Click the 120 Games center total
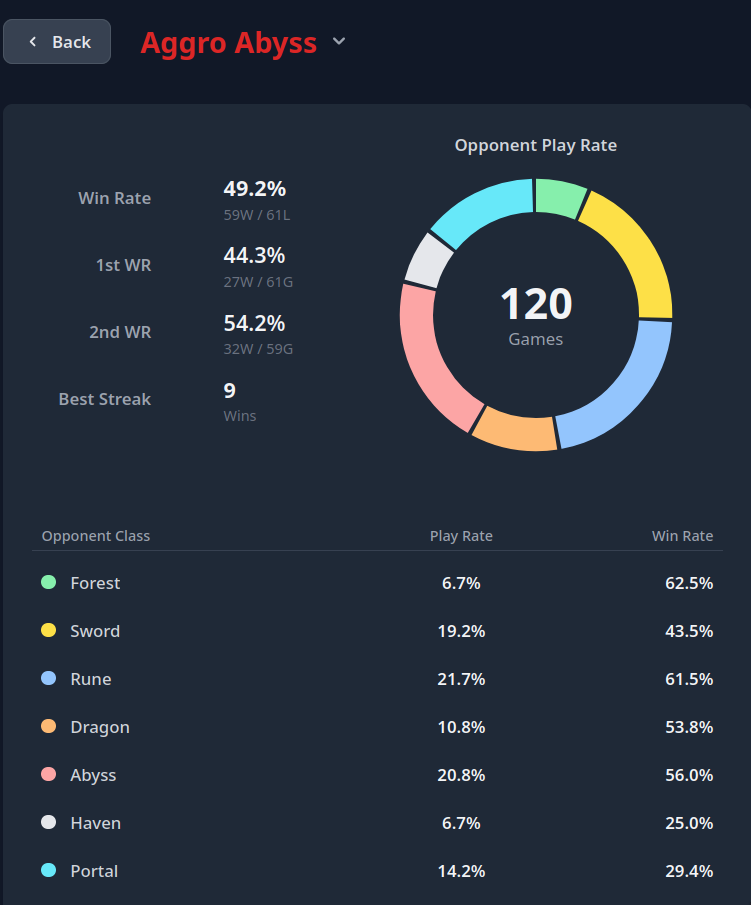The image size is (751, 905). pos(536,315)
